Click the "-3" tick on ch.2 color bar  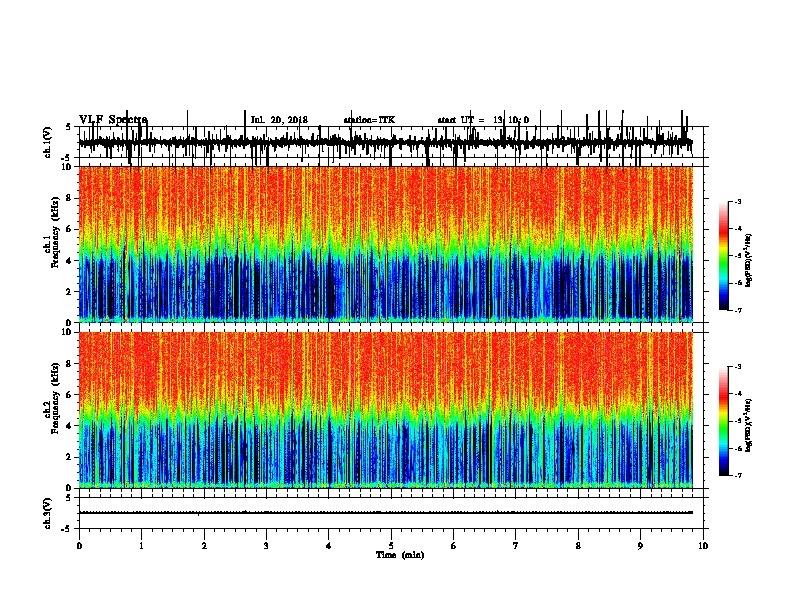[x=737, y=367]
